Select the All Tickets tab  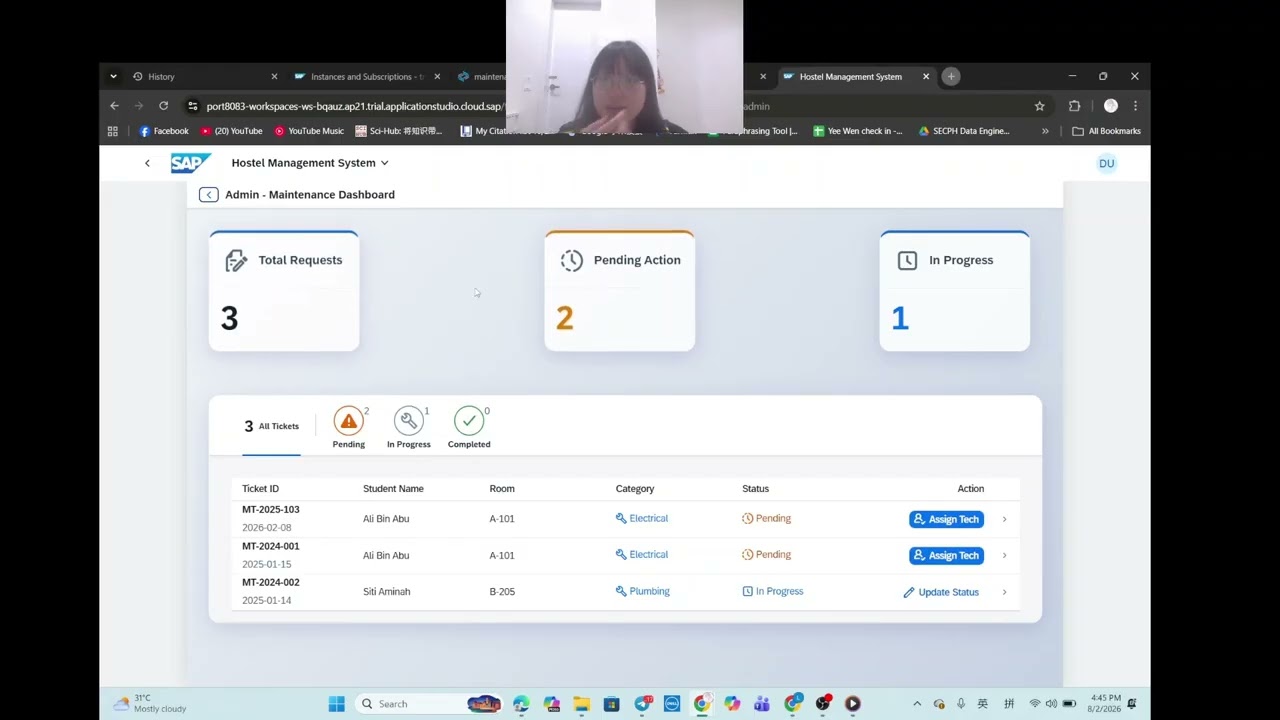coord(271,427)
